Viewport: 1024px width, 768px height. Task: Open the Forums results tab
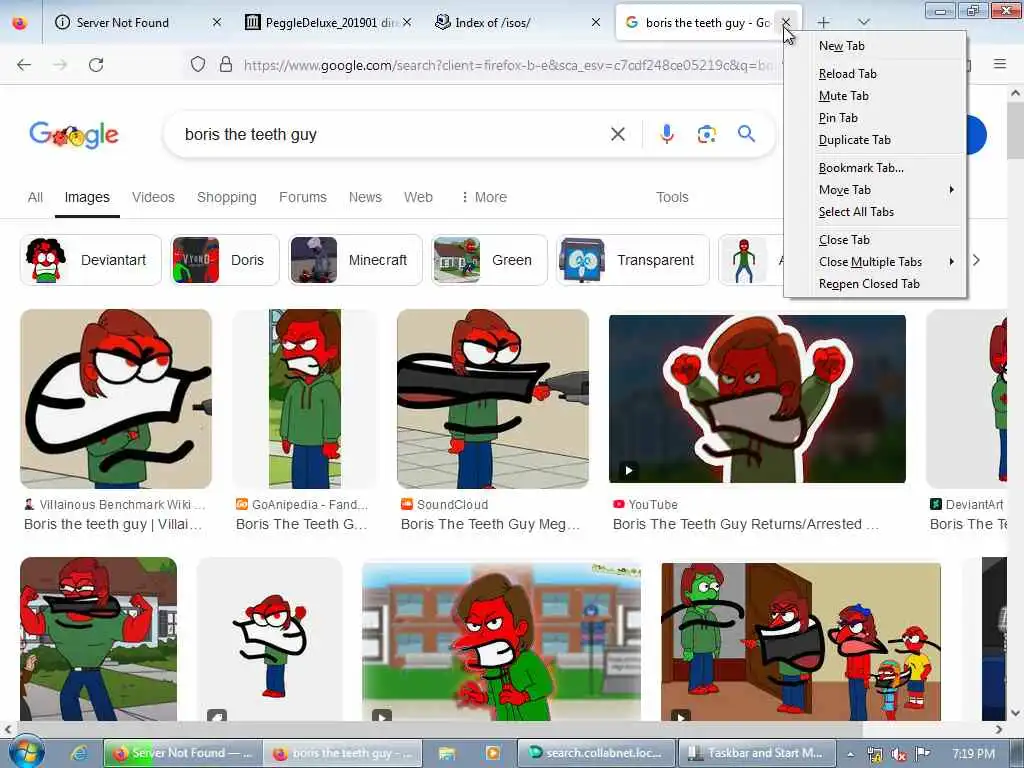tap(302, 197)
